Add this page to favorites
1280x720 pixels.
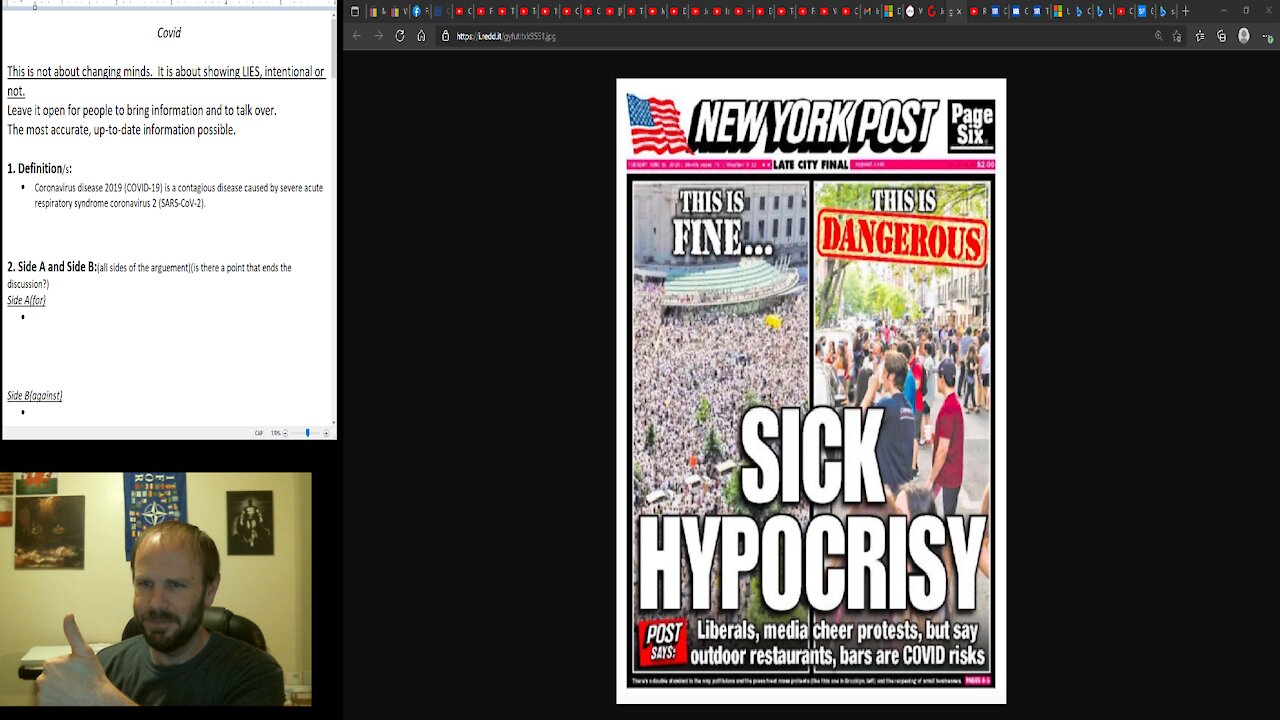(1177, 36)
